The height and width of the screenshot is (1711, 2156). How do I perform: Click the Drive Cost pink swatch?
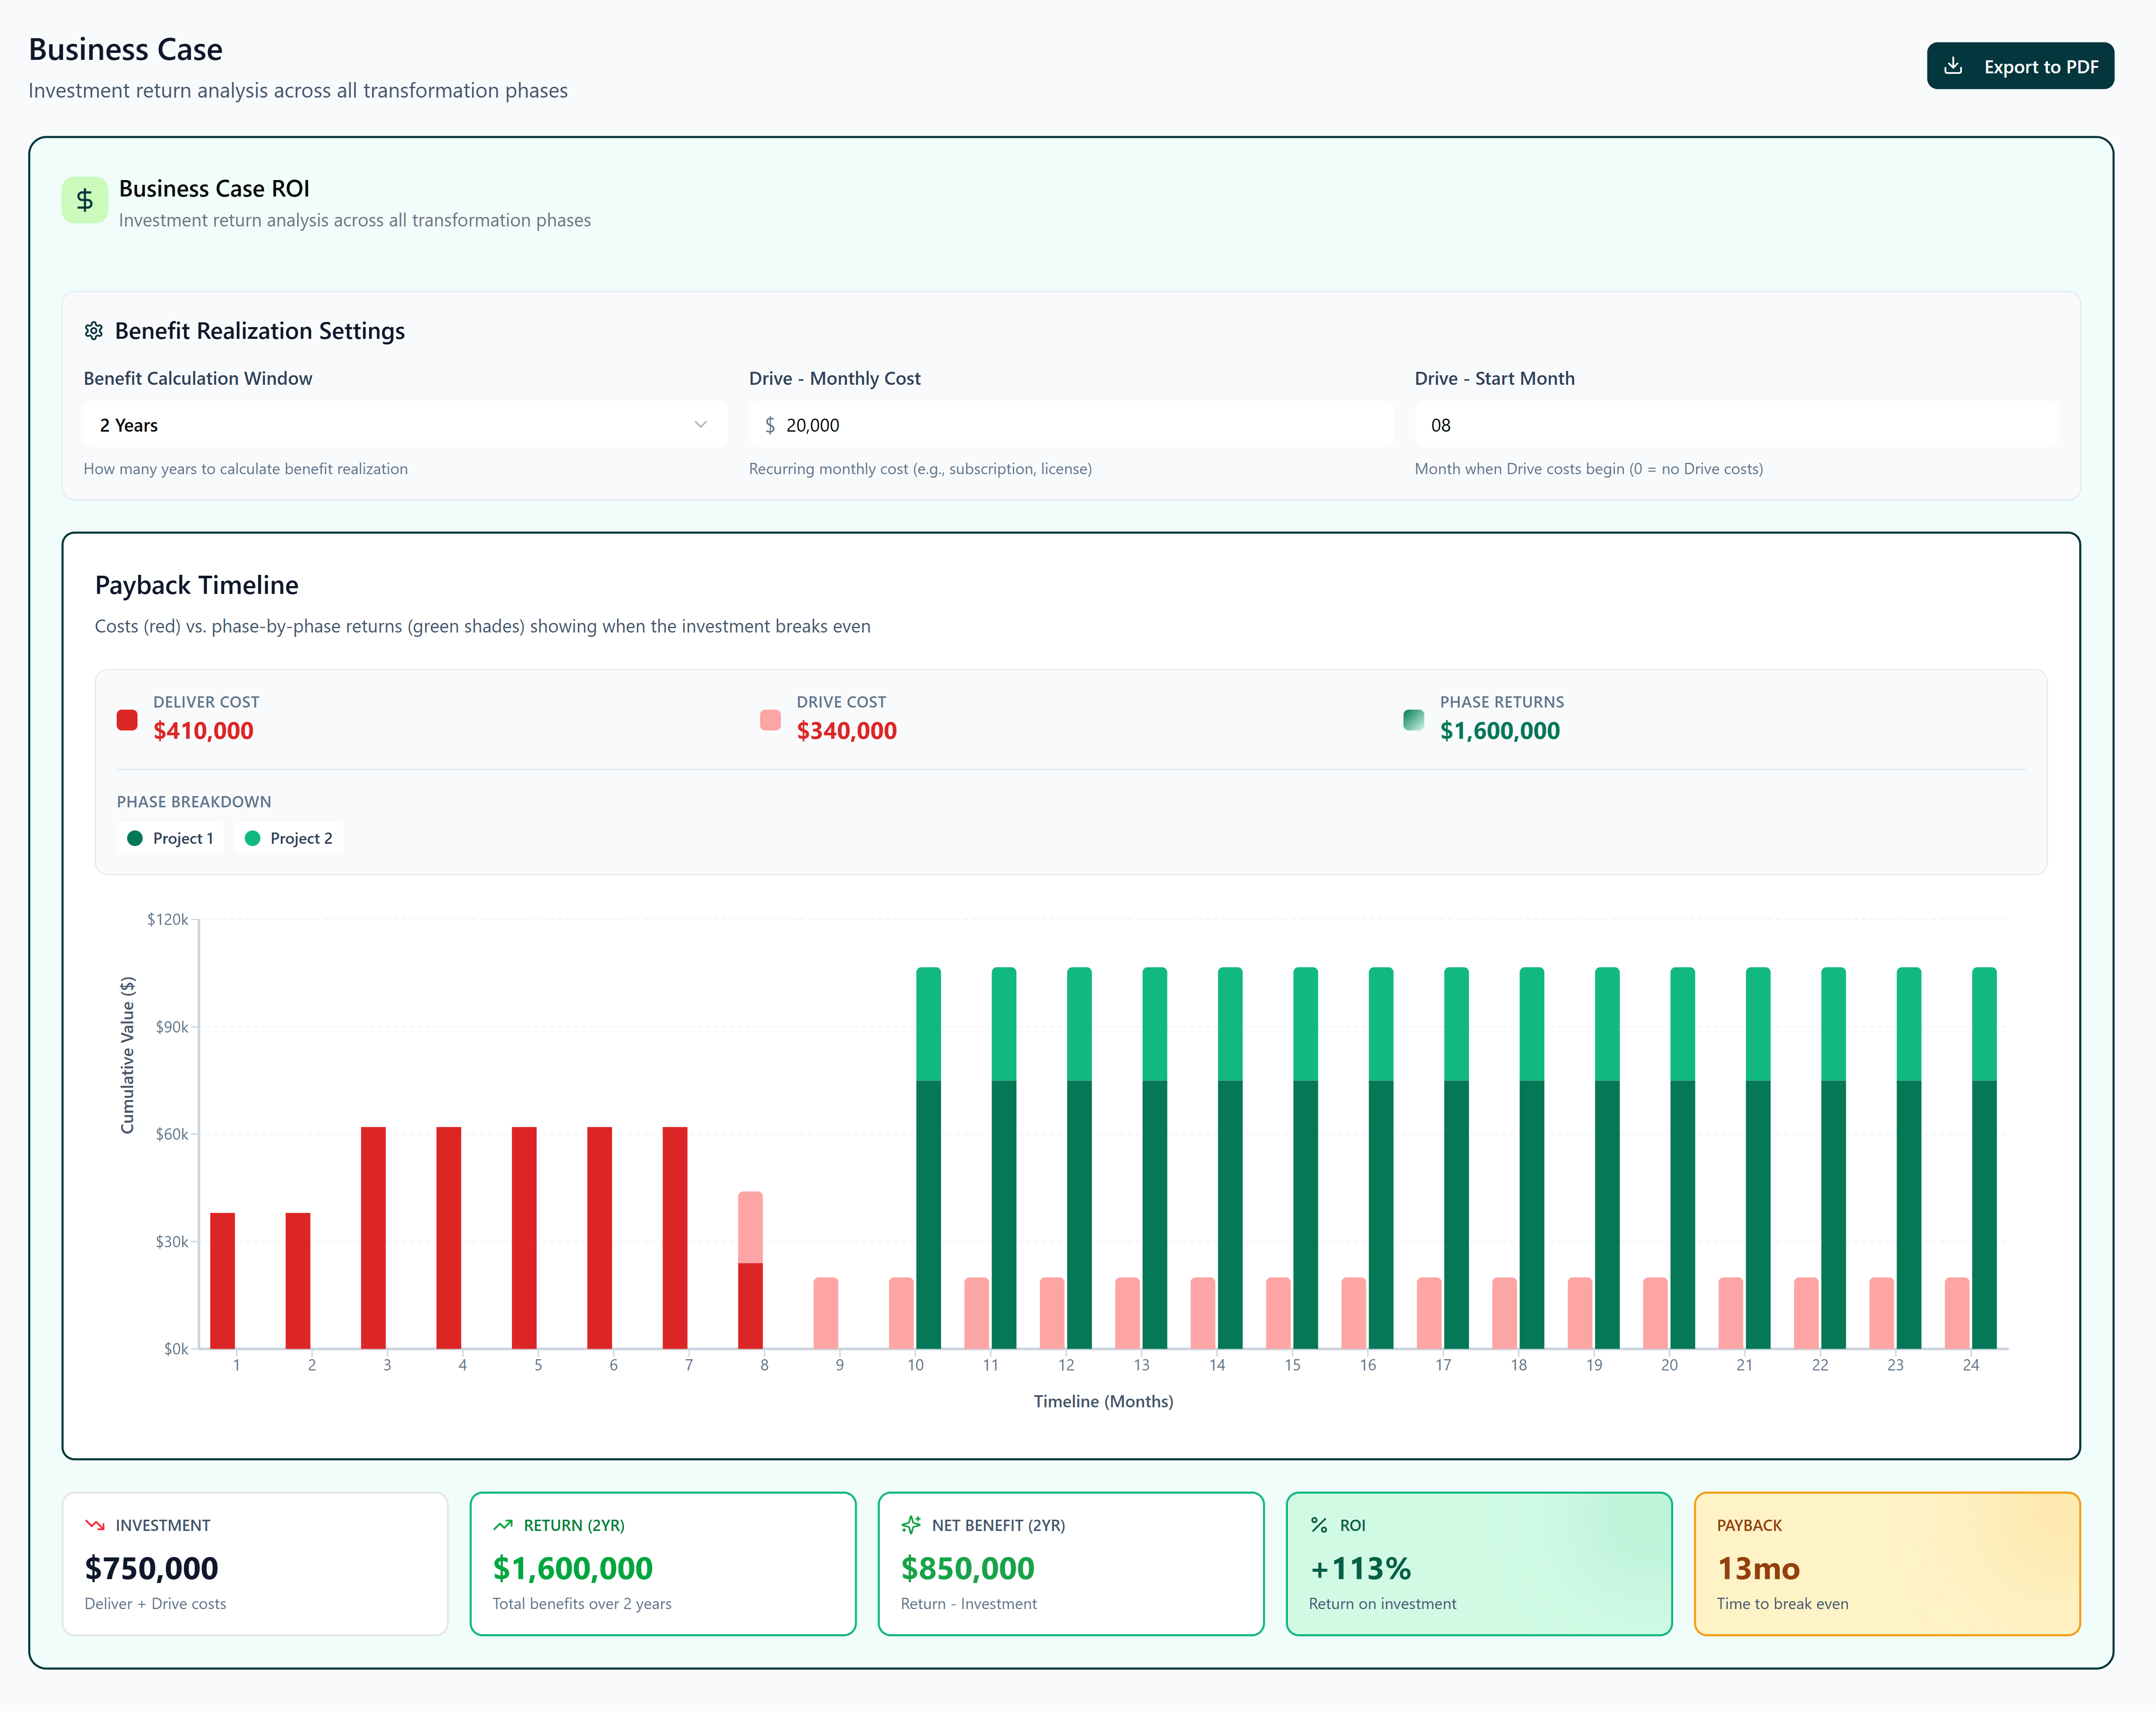770,720
